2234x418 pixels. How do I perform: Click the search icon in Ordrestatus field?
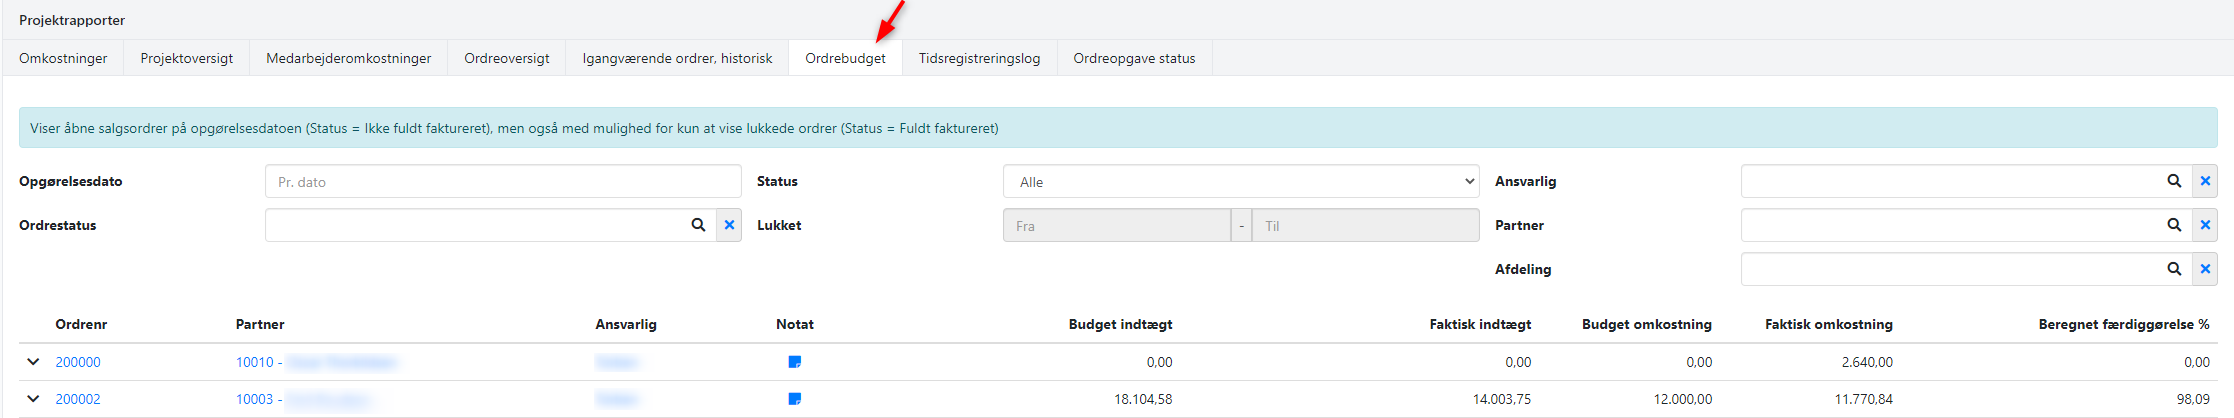(x=698, y=225)
